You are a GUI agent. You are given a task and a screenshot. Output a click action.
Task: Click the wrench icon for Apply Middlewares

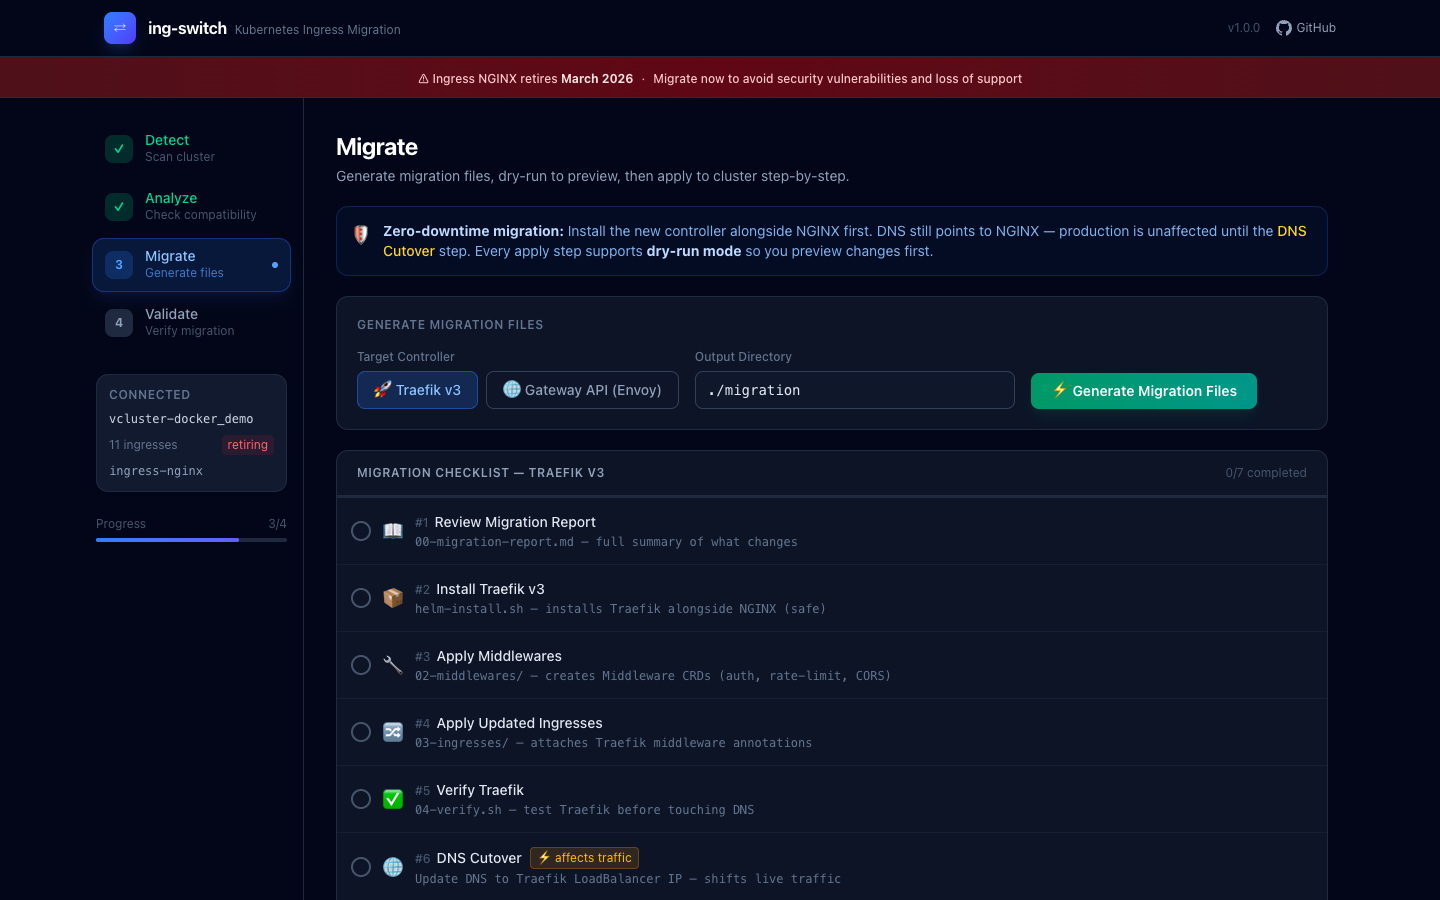393,665
